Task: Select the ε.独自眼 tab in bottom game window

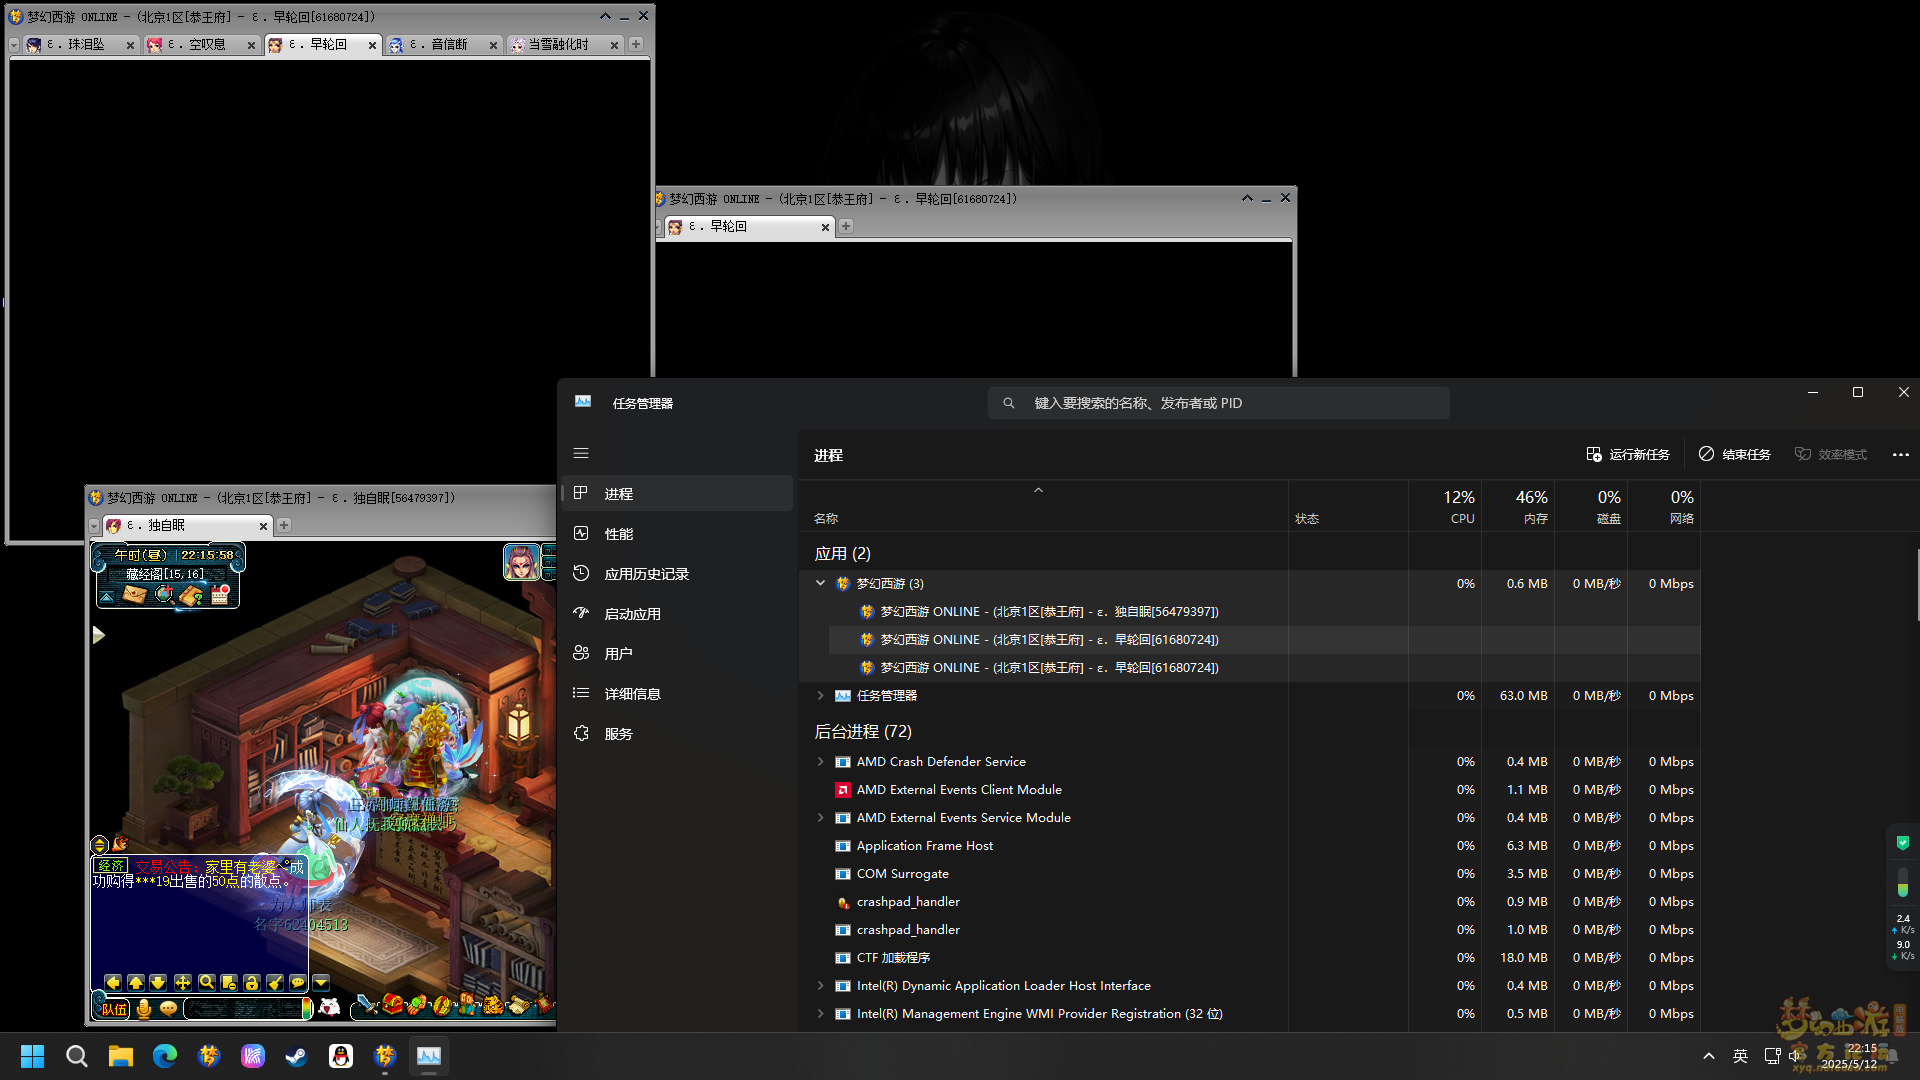Action: click(x=187, y=526)
